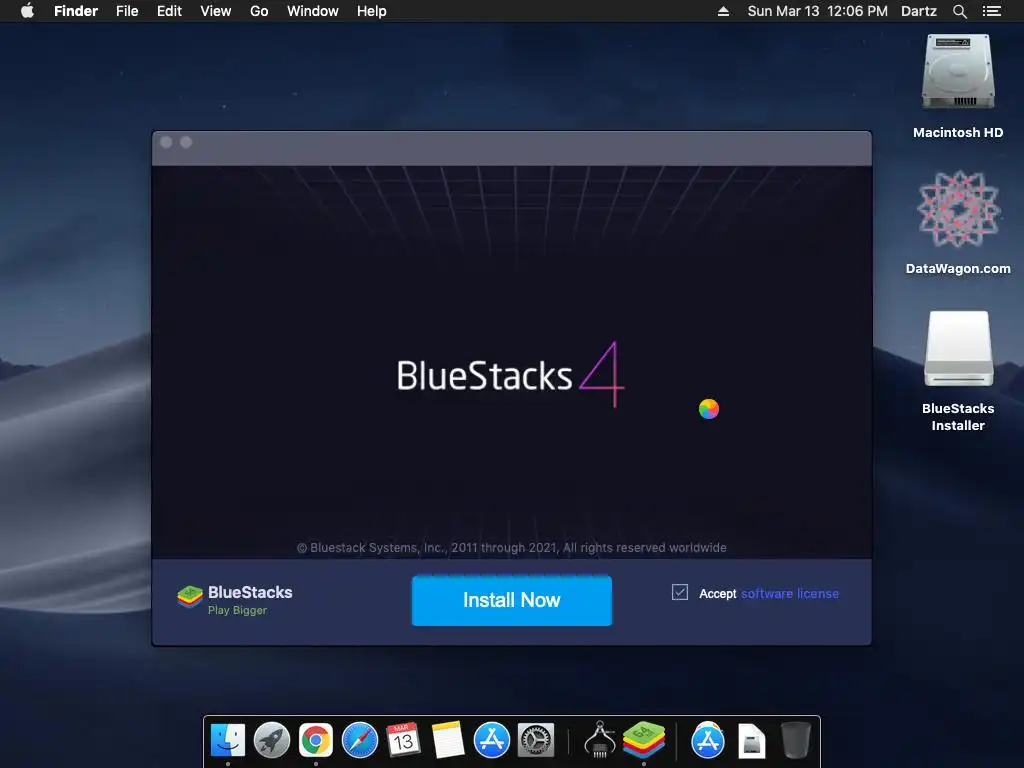Open the Window menu

pos(313,11)
